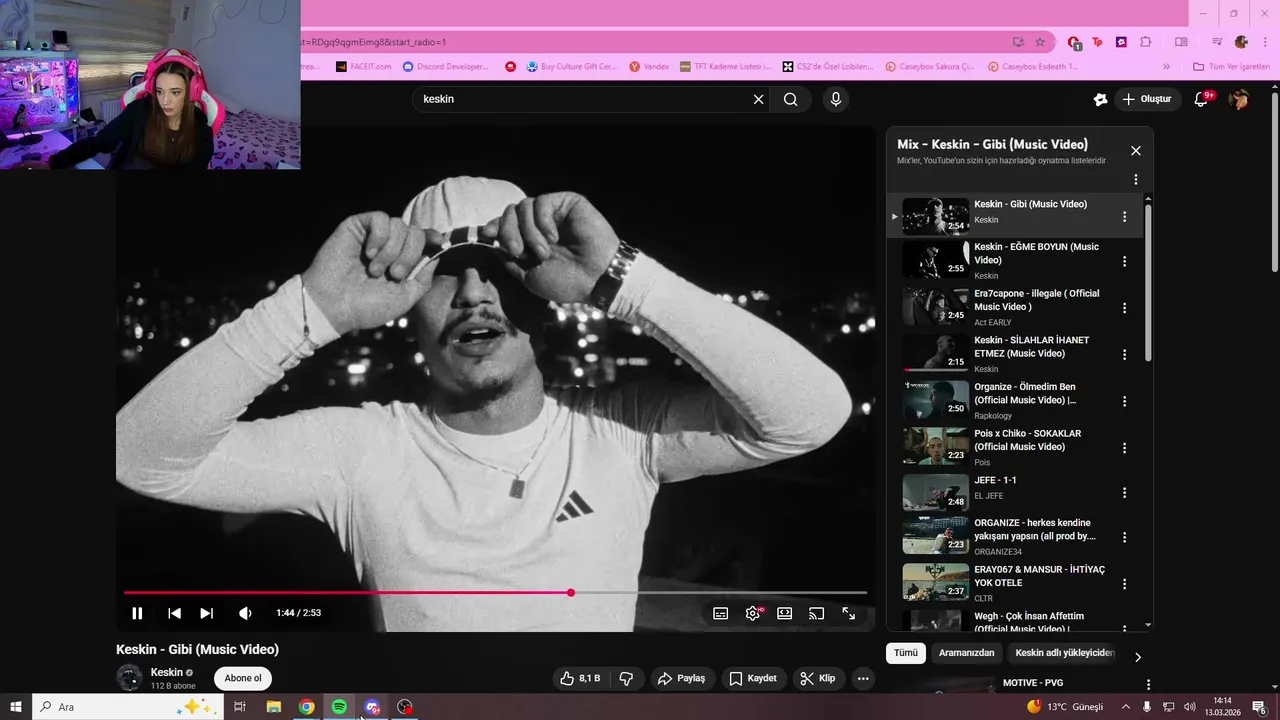The height and width of the screenshot is (720, 1280).
Task: Open options for Organize - Ölmedim Ben item
Action: point(1124,401)
